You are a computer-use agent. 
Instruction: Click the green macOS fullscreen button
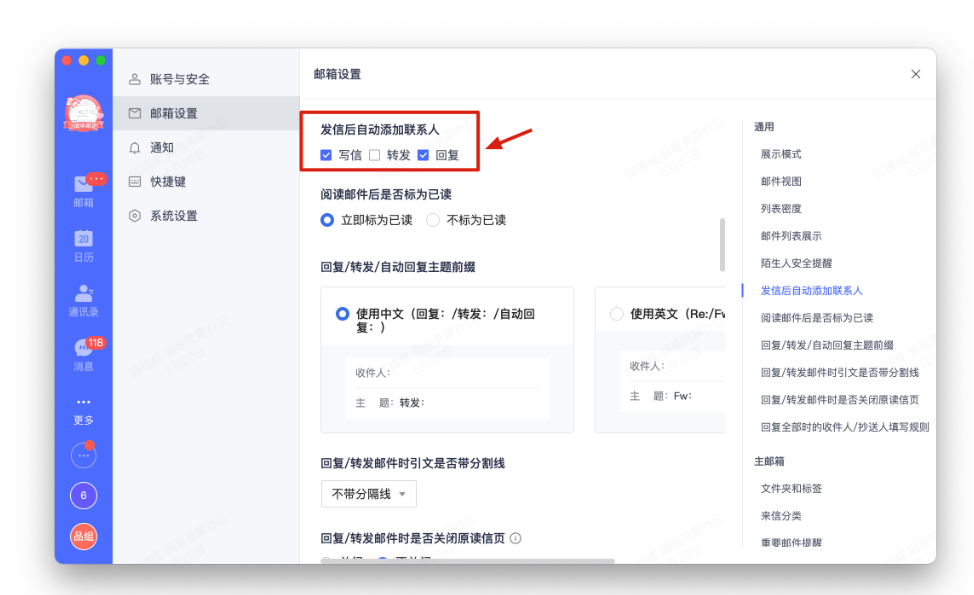click(x=101, y=60)
